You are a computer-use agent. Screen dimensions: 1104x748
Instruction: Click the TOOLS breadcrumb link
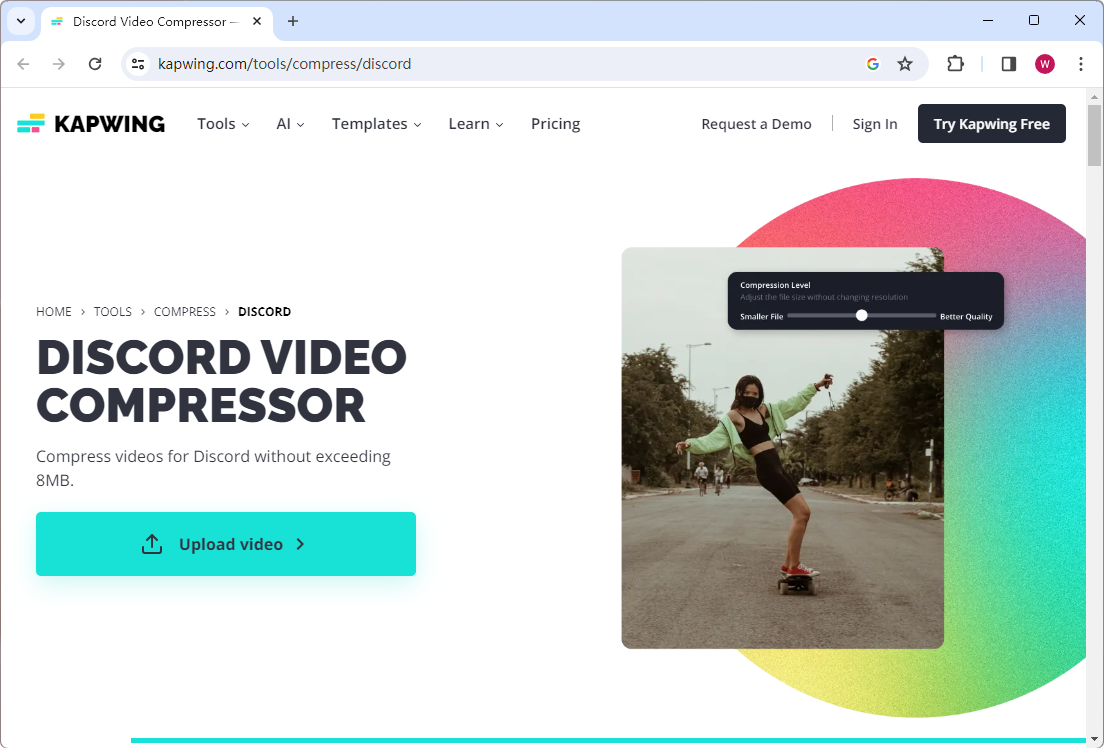tap(113, 311)
